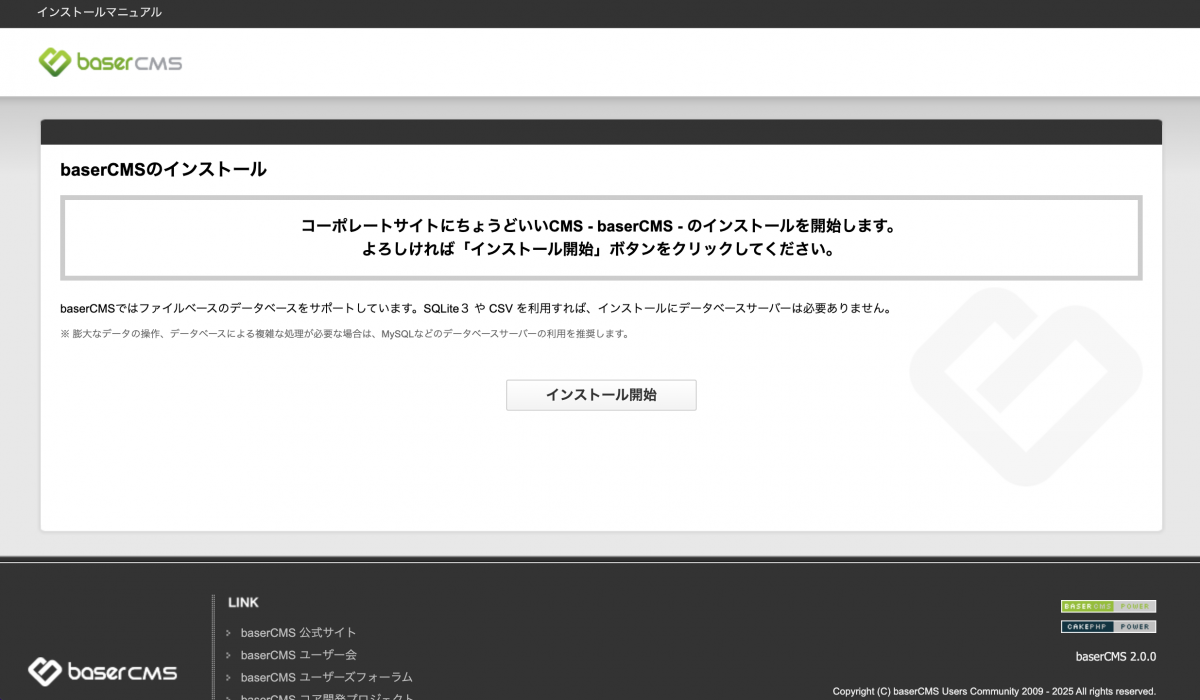Viewport: 1200px width, 700px height.
Task: Click the SQLite3 and CSV description paragraph
Action: click(x=475, y=309)
